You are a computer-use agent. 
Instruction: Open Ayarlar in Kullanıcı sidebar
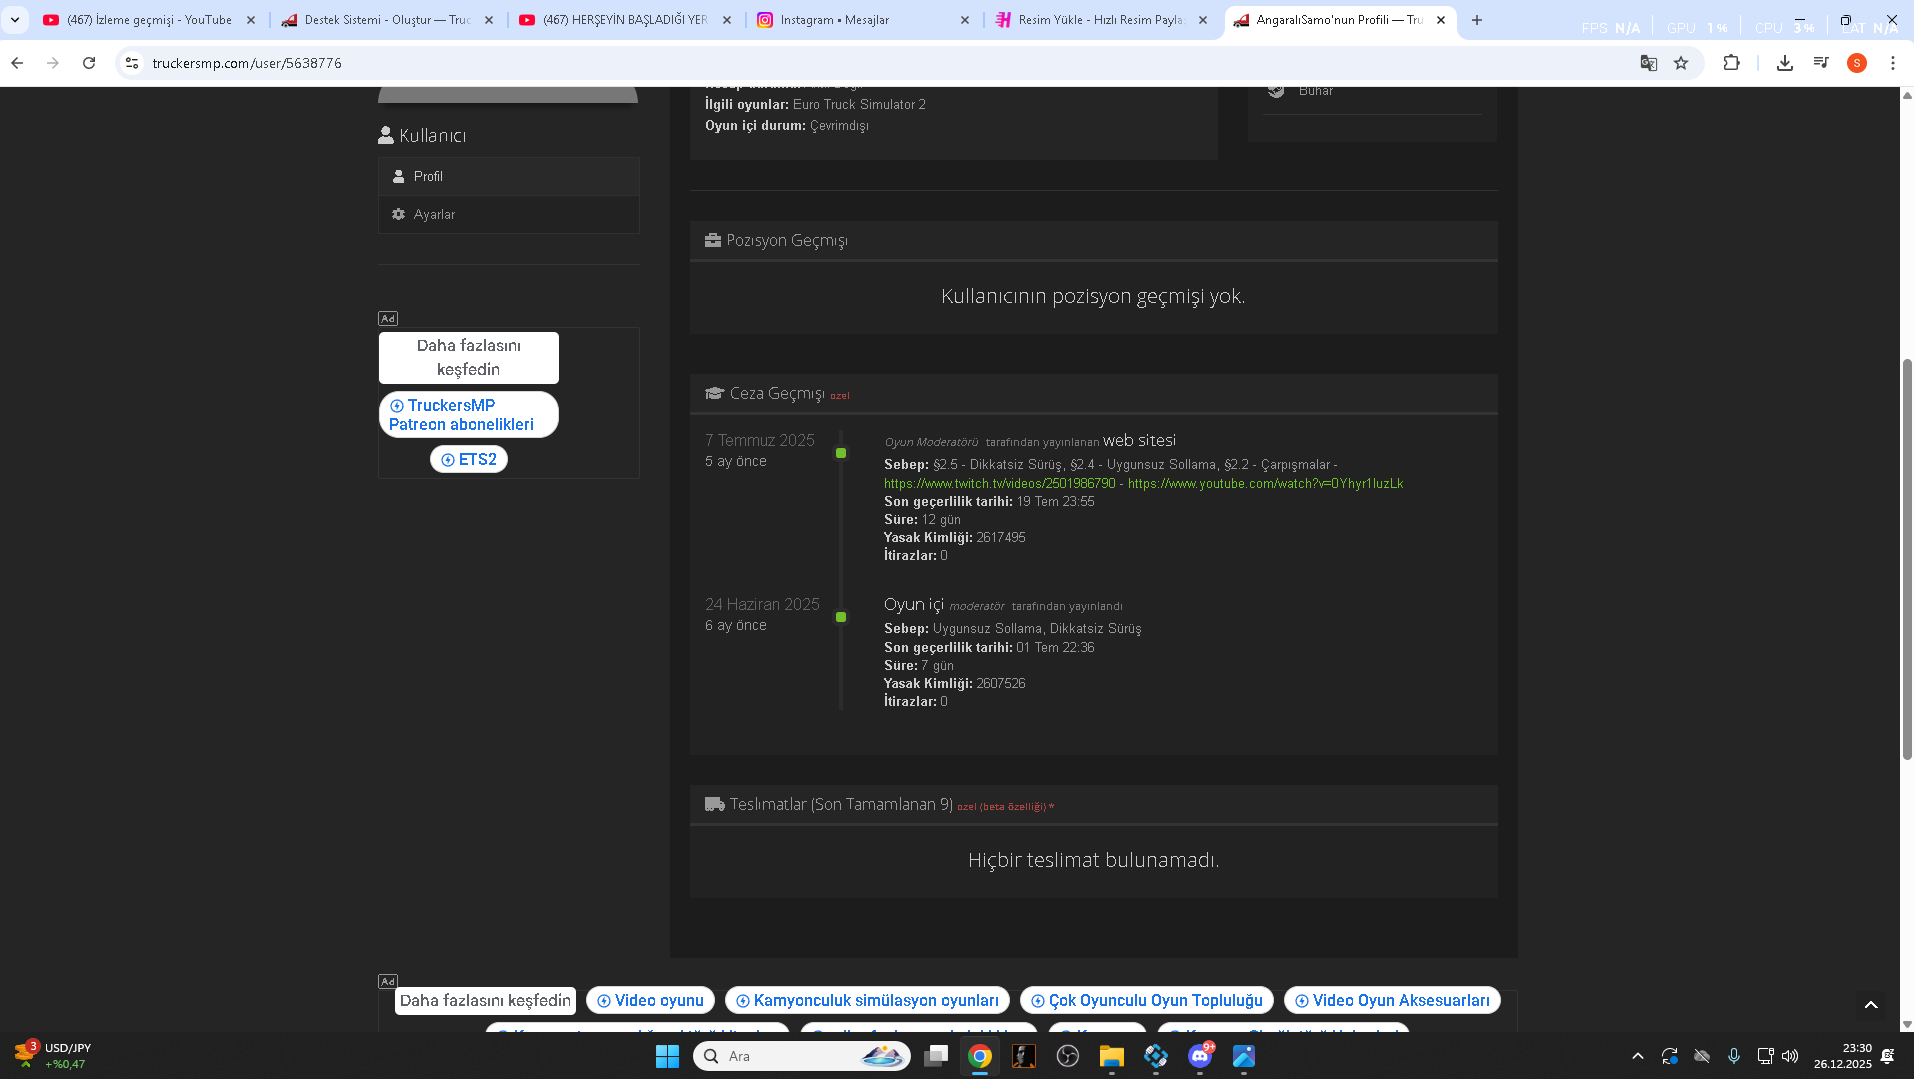click(x=509, y=214)
